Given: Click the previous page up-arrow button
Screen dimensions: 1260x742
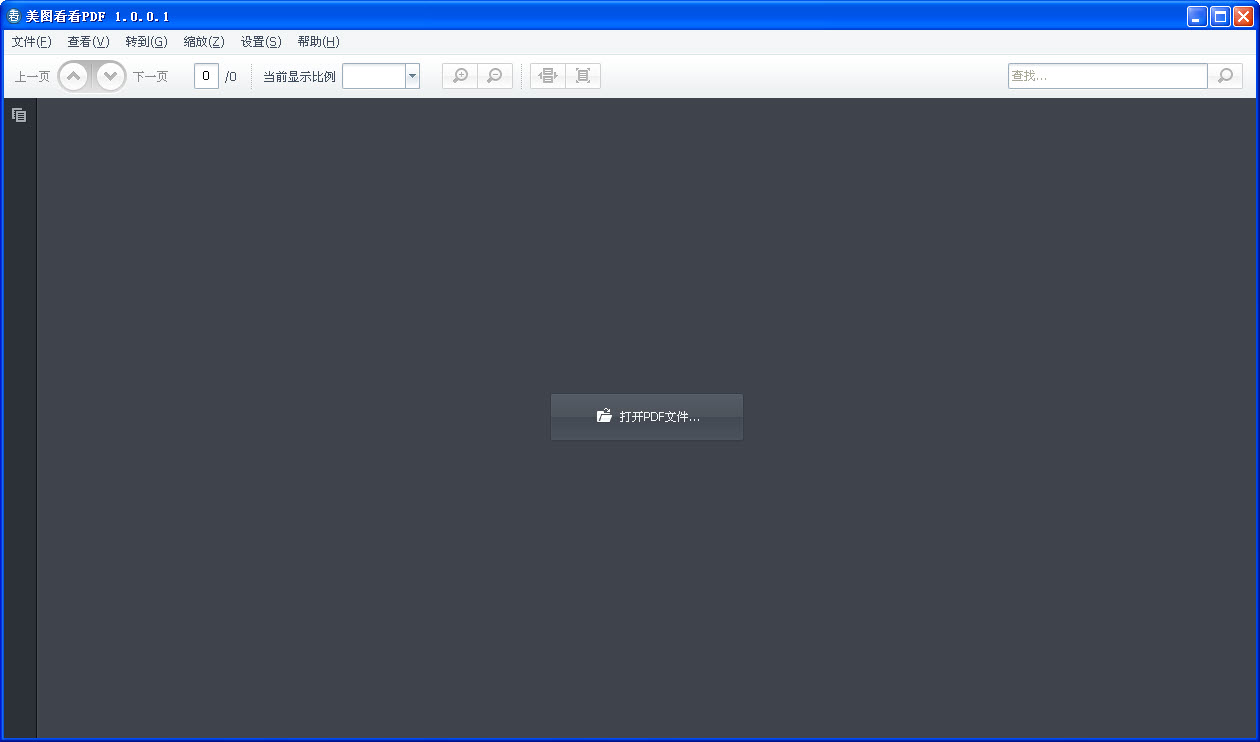Looking at the screenshot, I should coord(74,77).
